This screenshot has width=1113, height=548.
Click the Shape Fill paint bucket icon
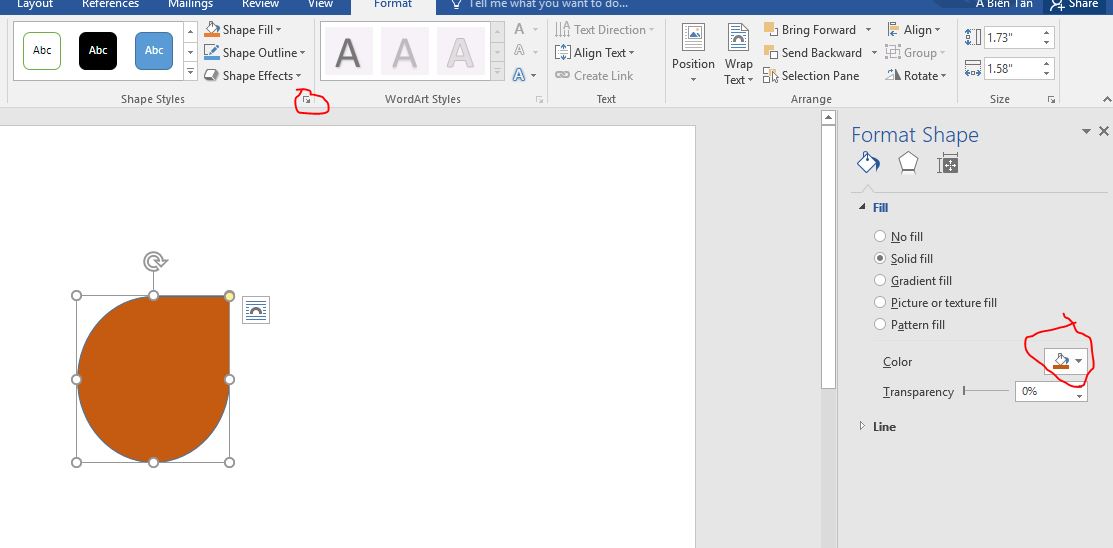click(x=212, y=30)
